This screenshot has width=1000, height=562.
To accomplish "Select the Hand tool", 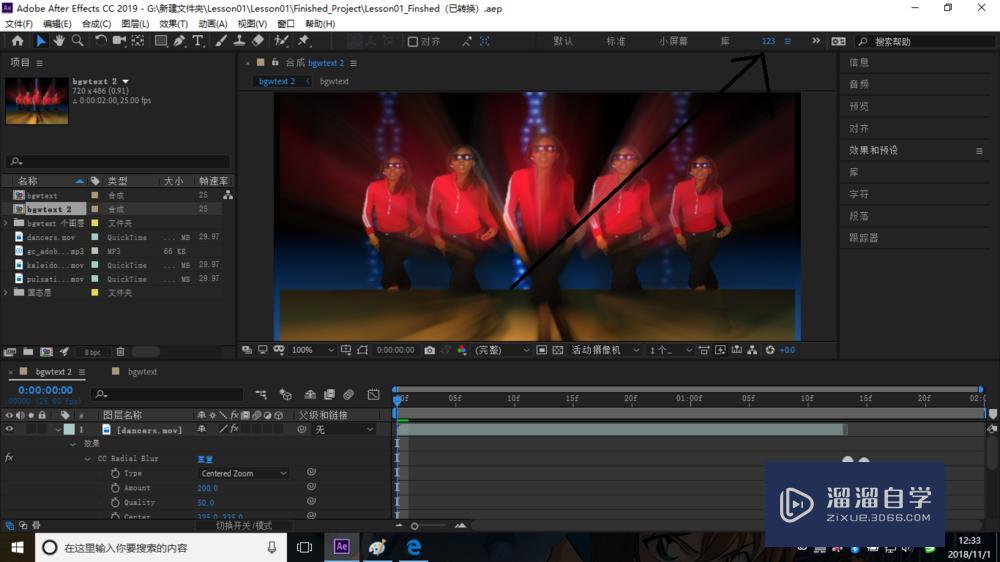I will pyautogui.click(x=59, y=41).
